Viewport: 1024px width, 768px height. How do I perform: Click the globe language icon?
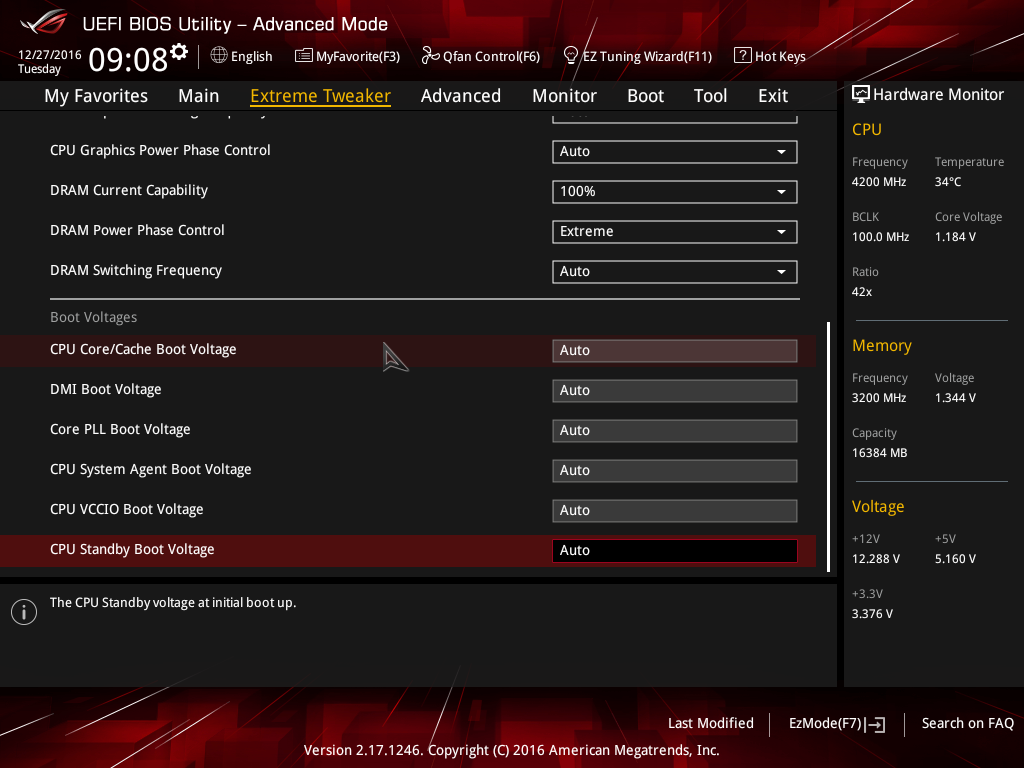coord(219,56)
